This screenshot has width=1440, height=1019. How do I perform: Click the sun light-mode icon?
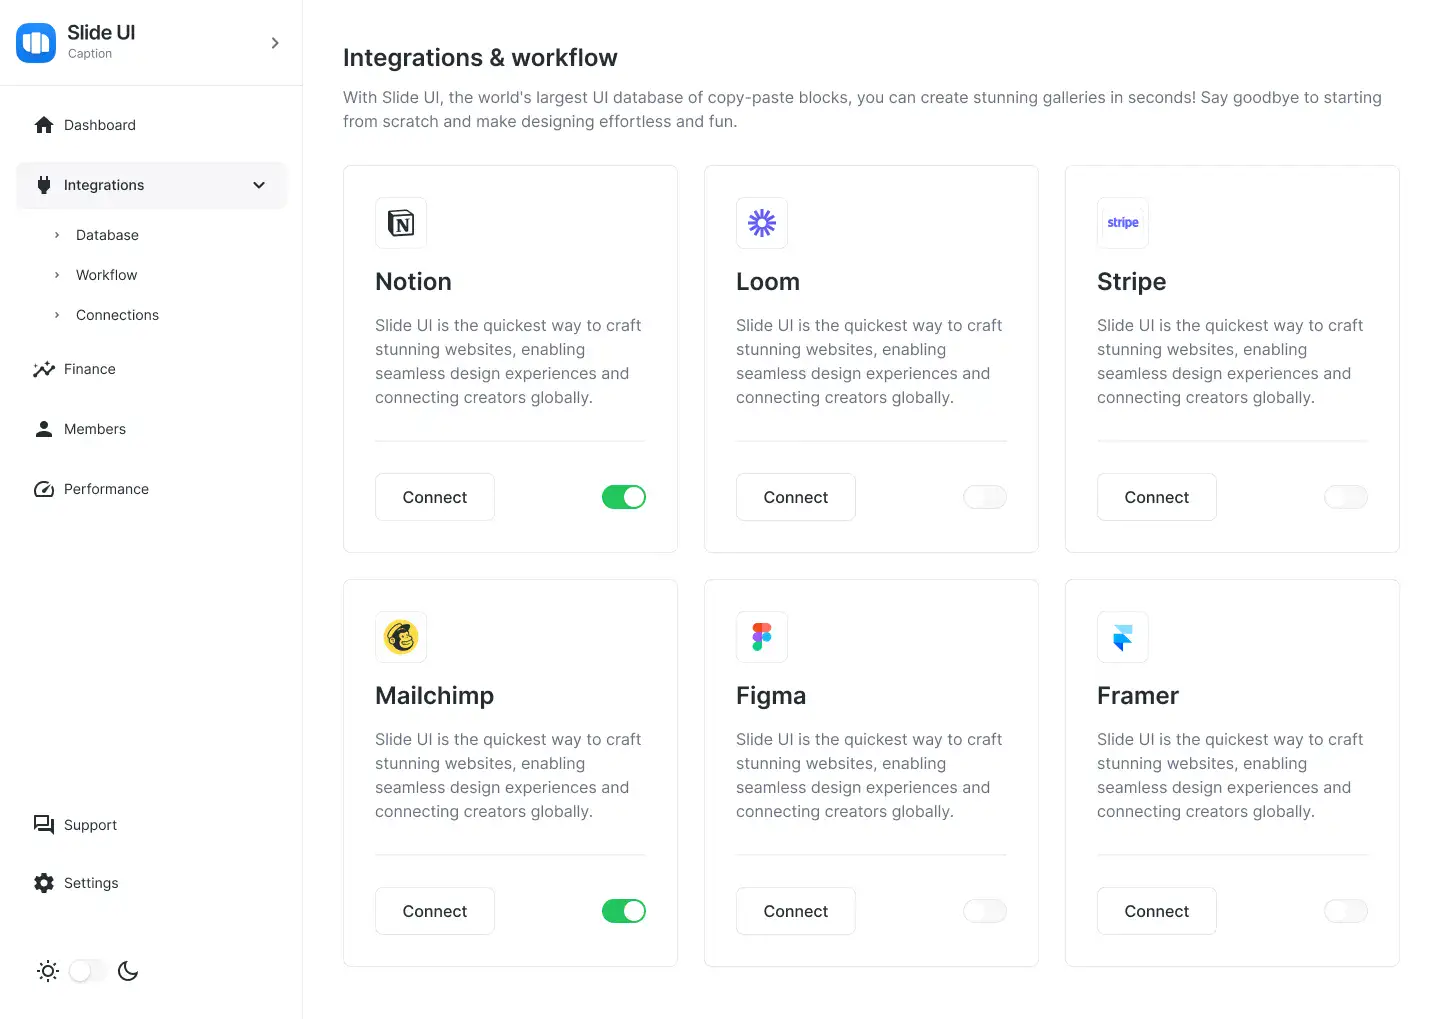pyautogui.click(x=48, y=971)
